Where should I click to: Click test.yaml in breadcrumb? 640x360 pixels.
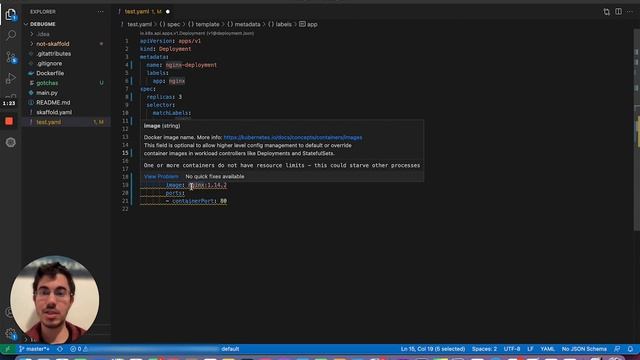pos(139,24)
